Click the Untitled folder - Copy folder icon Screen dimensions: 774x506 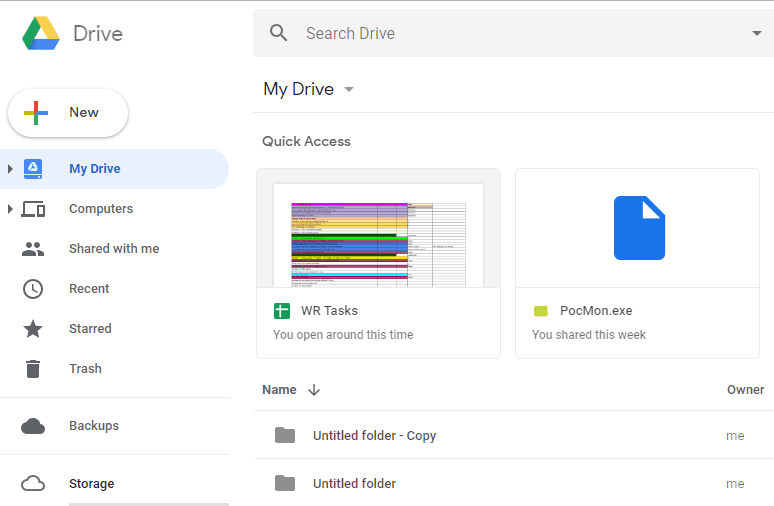click(x=285, y=435)
